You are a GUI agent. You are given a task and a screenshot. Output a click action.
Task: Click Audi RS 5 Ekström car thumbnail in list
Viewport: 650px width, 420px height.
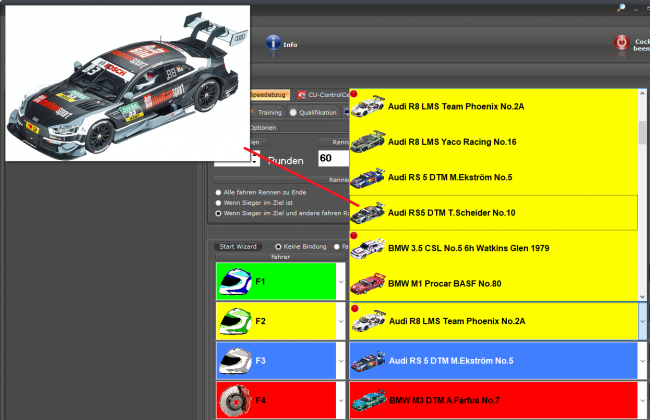pyautogui.click(x=368, y=177)
